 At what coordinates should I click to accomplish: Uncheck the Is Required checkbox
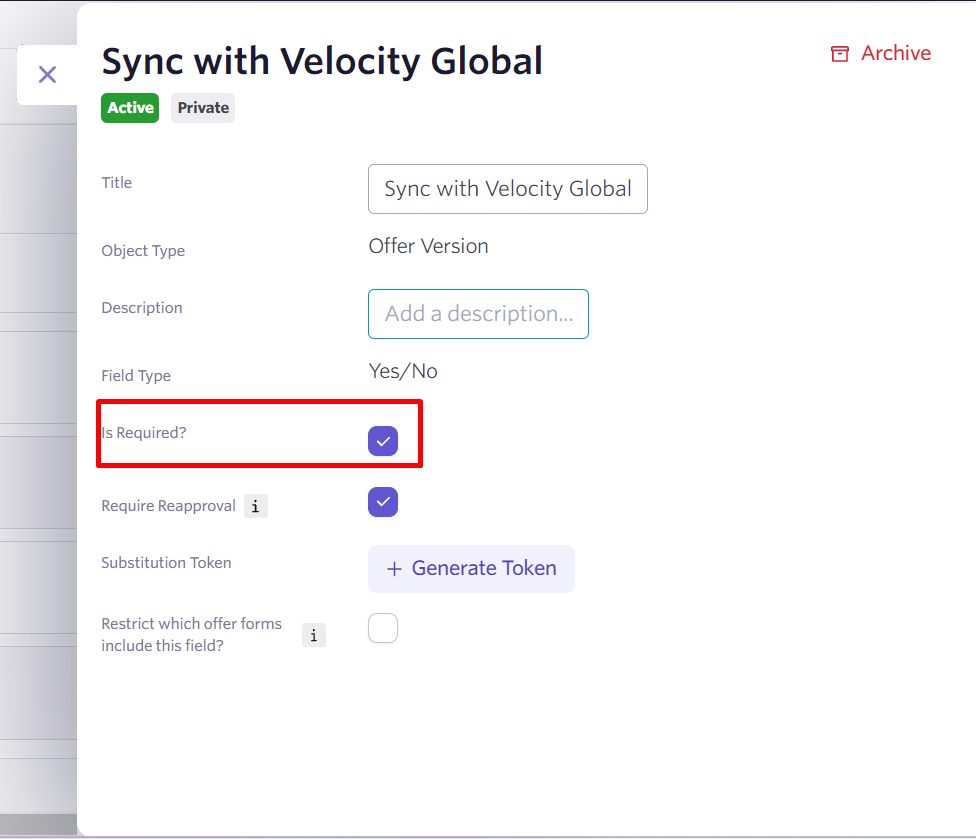(x=383, y=441)
